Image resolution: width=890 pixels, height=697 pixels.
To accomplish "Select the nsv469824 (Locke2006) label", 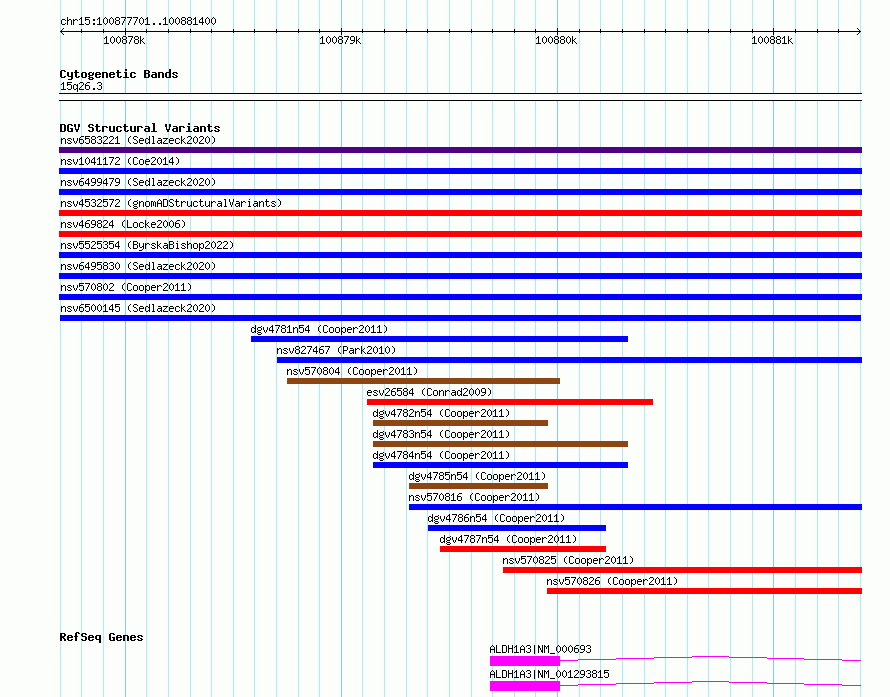I will pos(123,224).
